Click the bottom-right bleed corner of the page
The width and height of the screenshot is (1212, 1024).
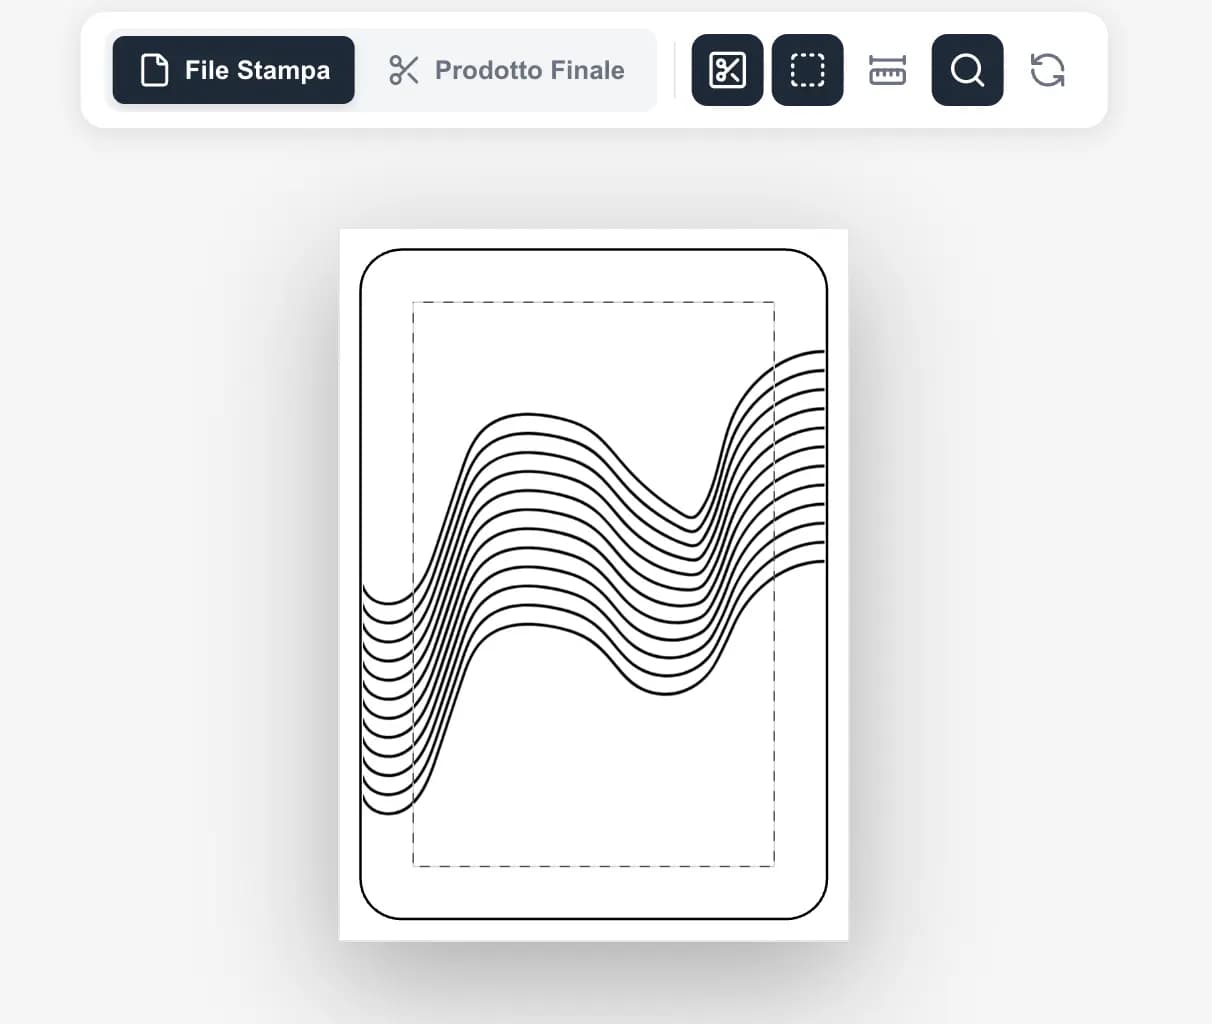pos(838,930)
